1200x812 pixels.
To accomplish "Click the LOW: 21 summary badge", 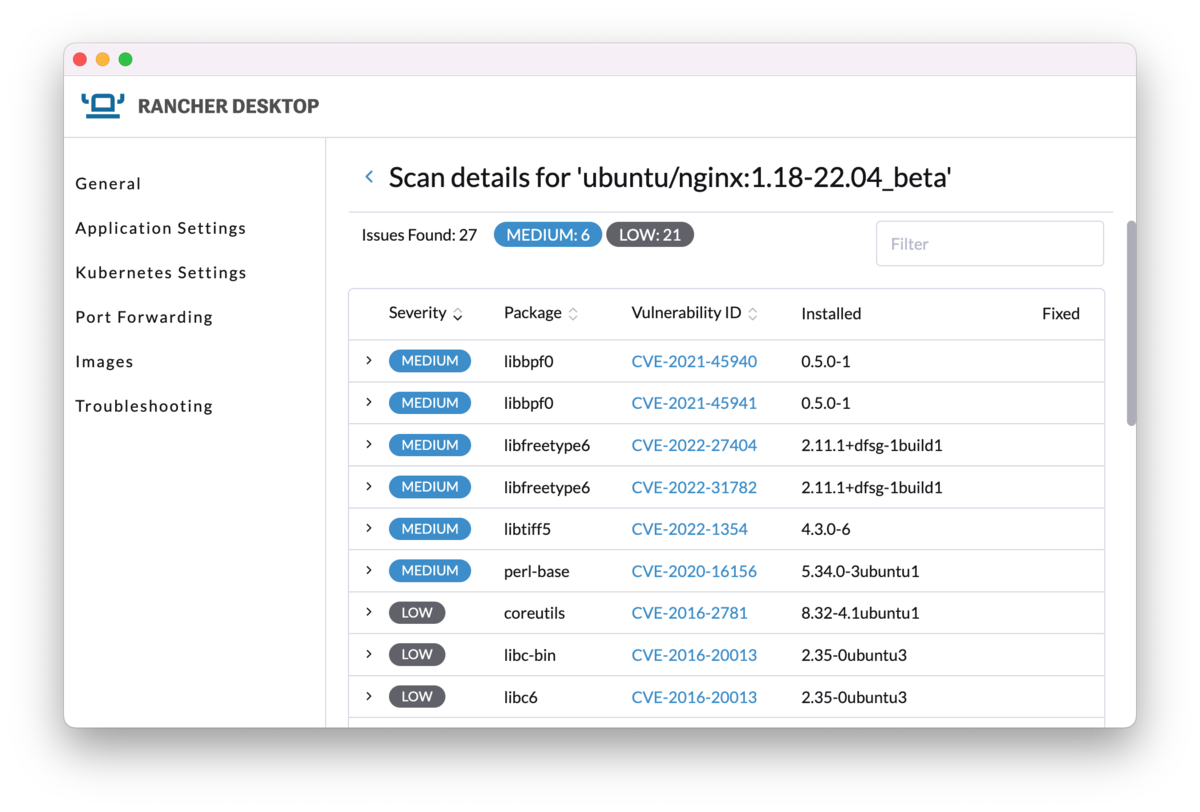I will (650, 235).
